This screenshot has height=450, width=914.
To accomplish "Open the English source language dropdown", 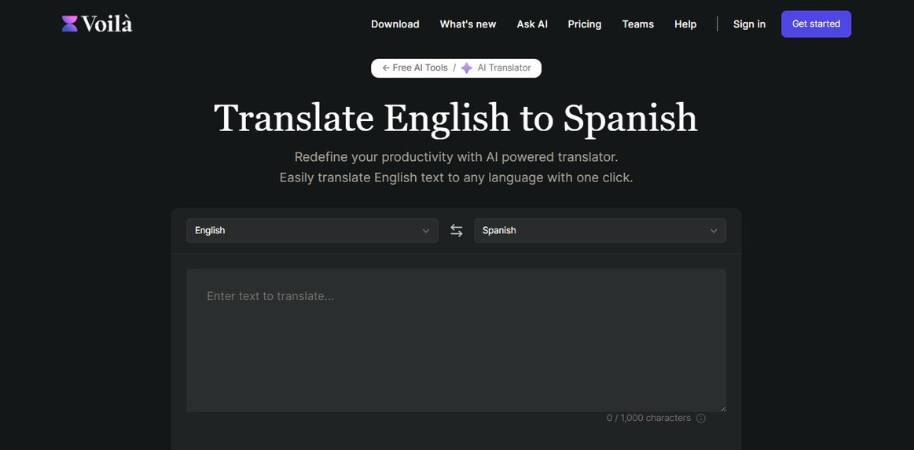I will pyautogui.click(x=311, y=231).
